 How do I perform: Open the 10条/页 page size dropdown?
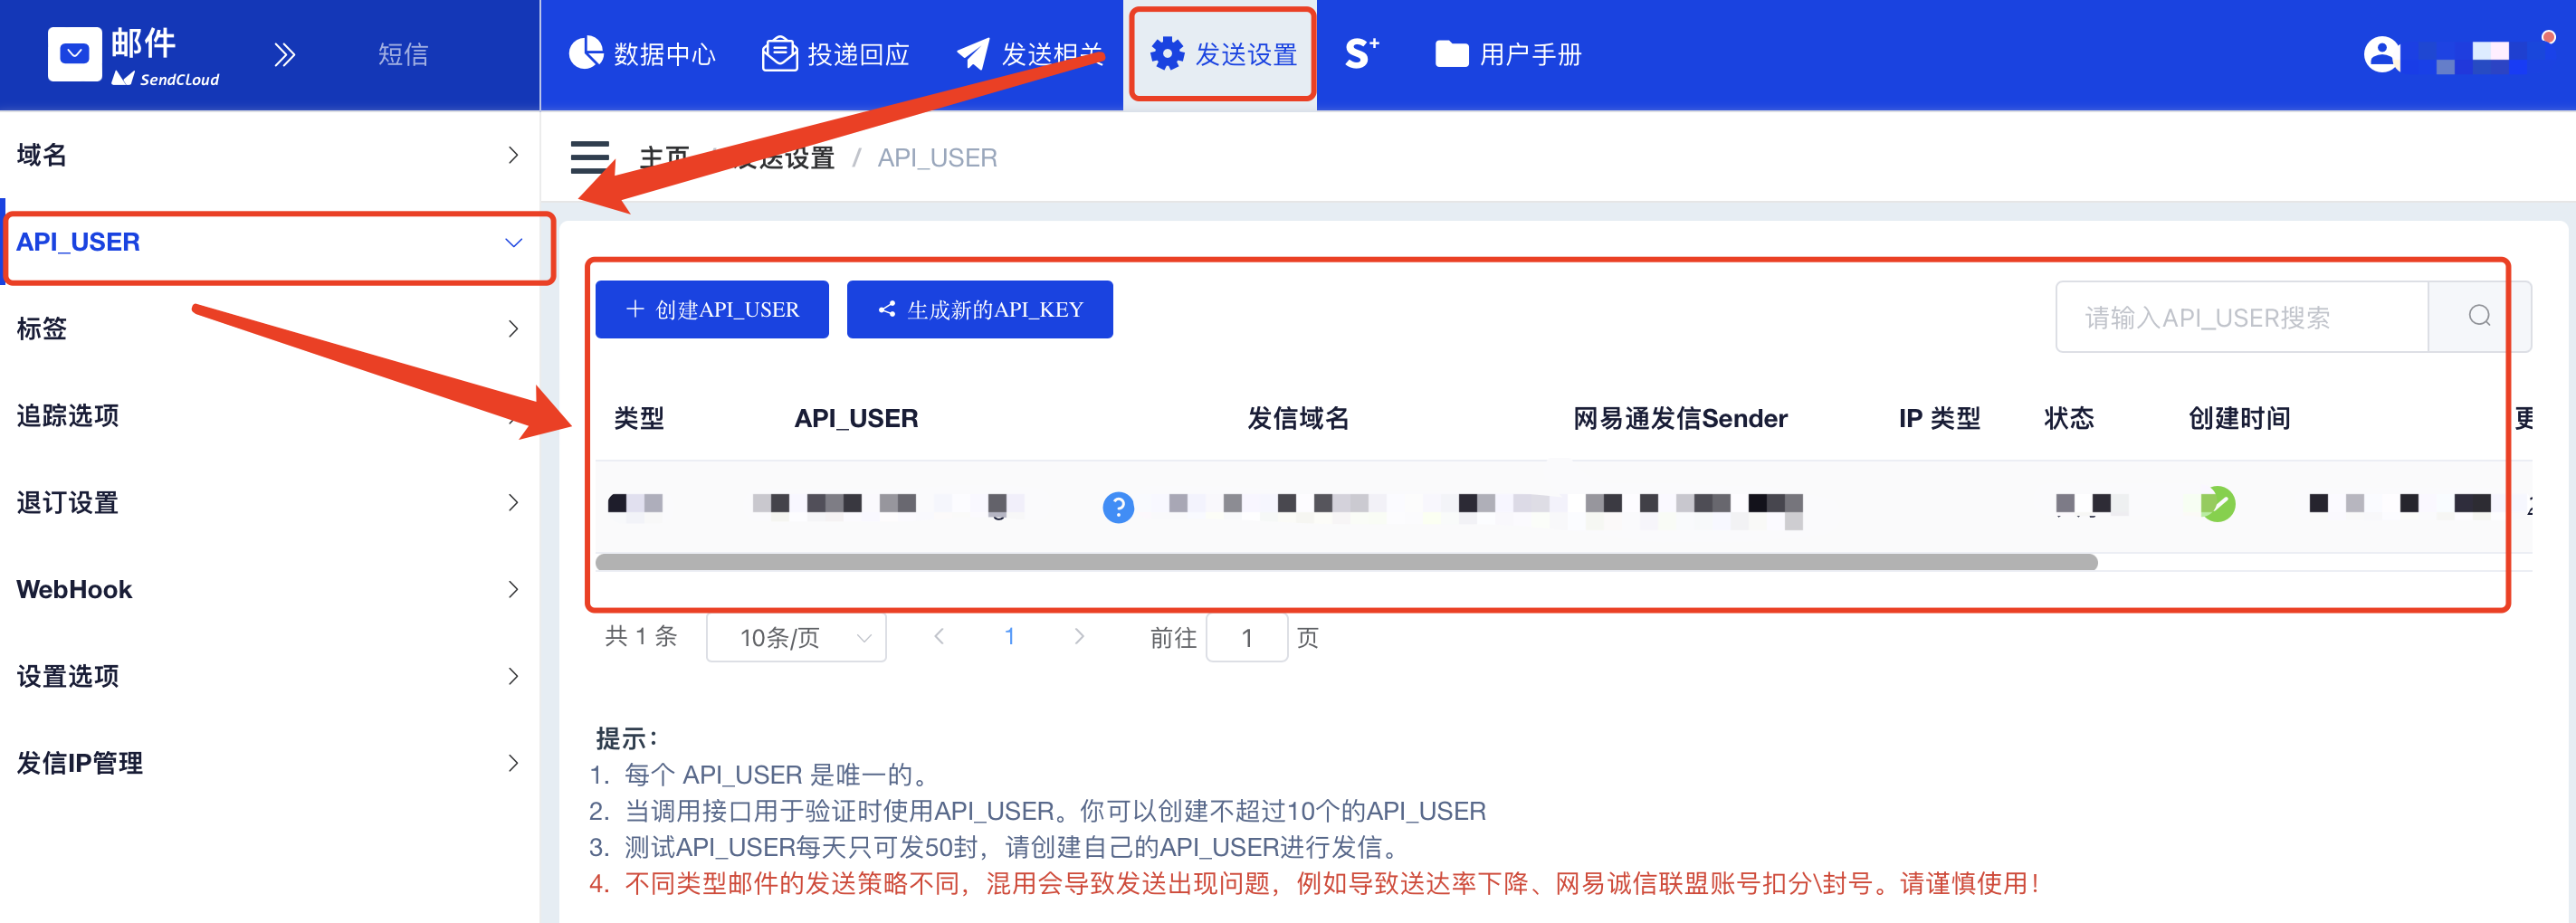[x=796, y=638]
